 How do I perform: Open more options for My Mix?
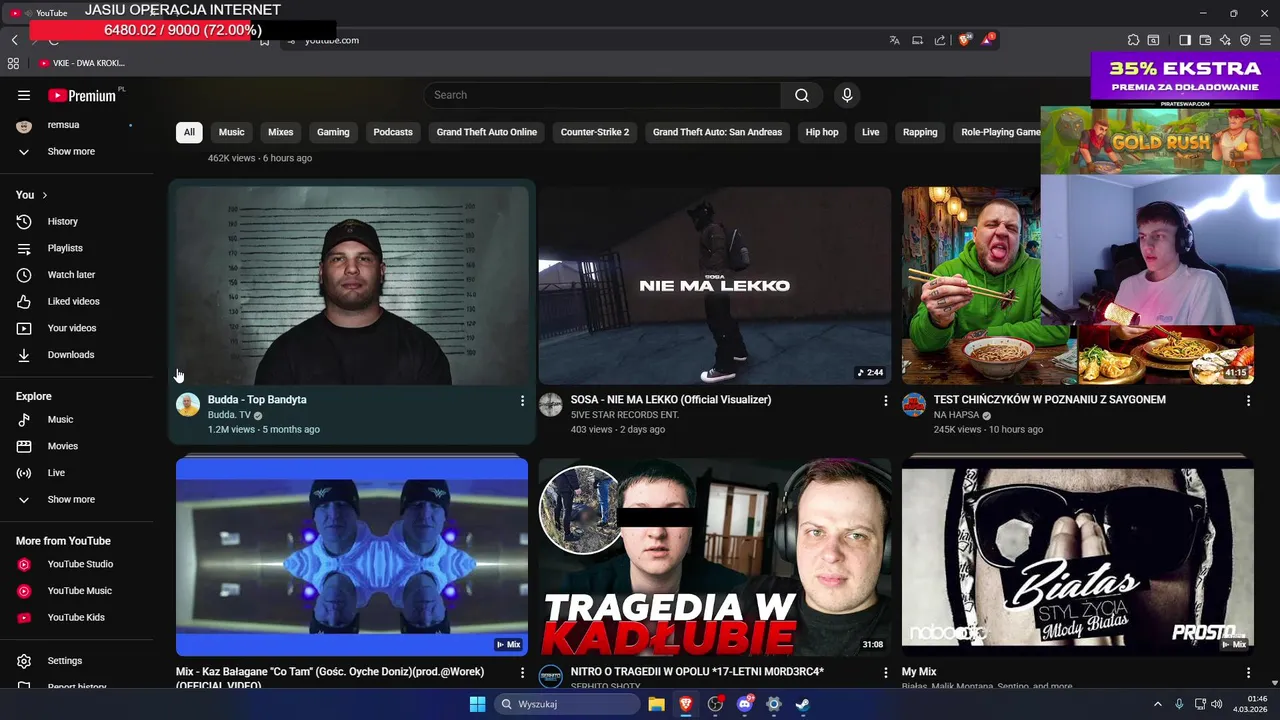[x=1248, y=673]
